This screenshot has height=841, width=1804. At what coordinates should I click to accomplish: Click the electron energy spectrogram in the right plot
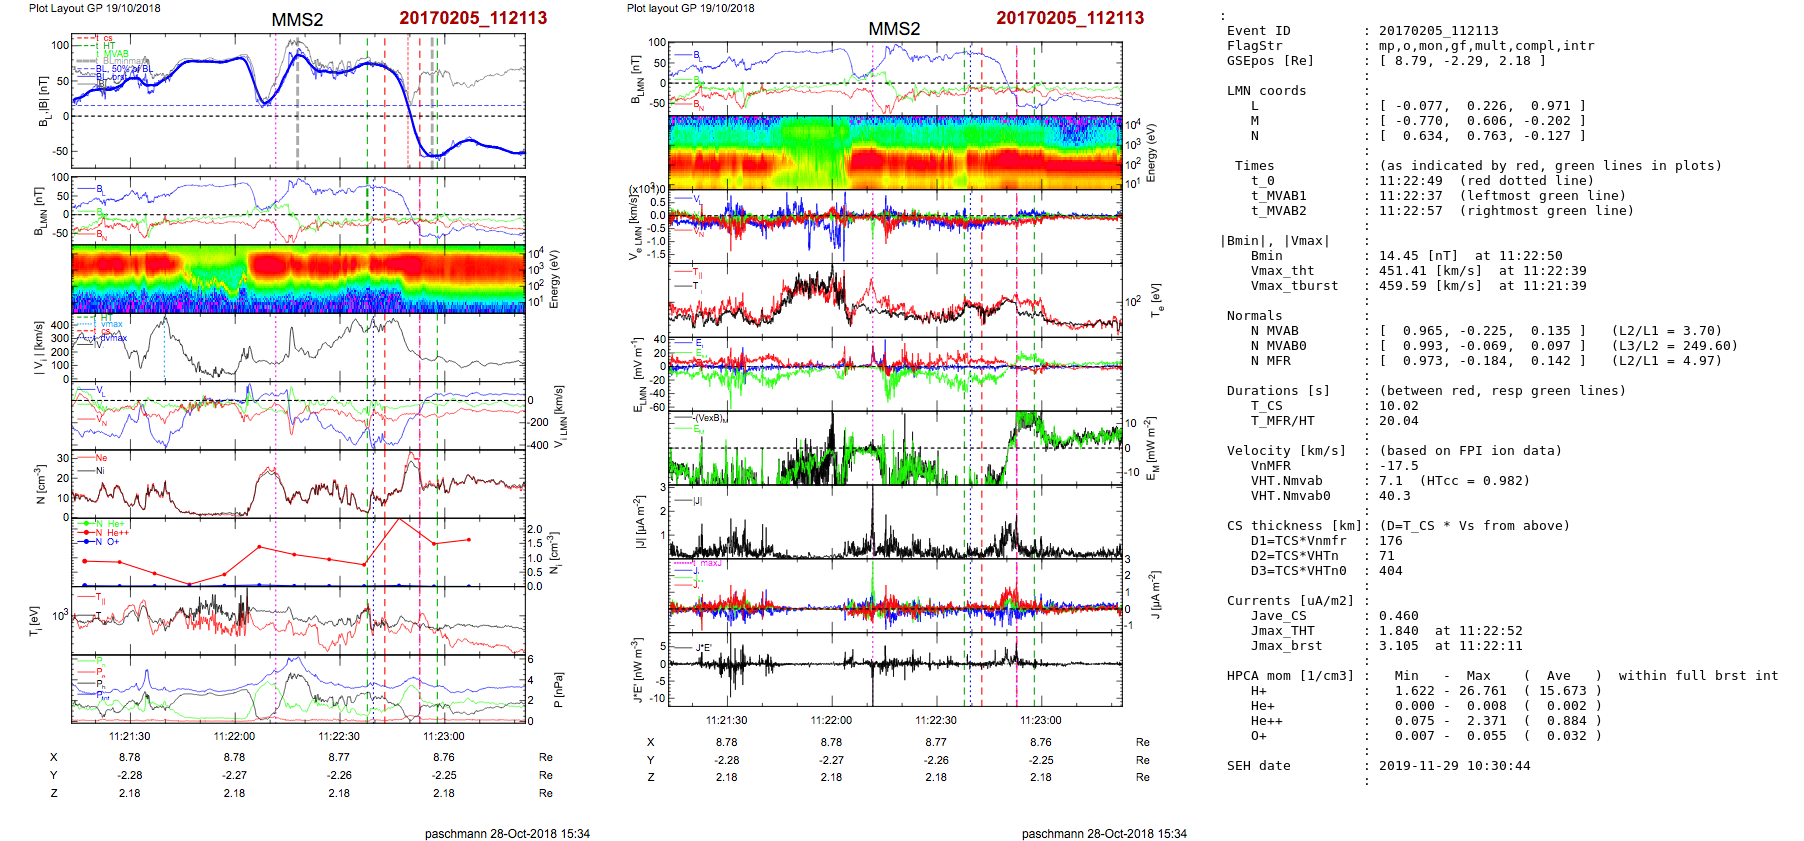pos(895,153)
